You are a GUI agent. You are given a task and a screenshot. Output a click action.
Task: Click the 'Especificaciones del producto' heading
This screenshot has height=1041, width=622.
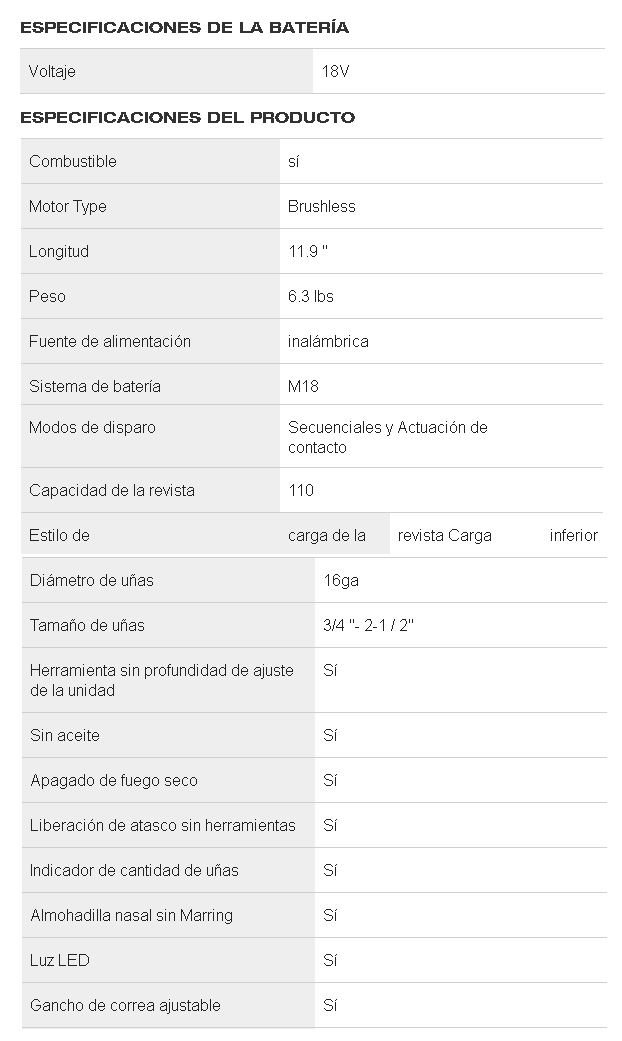tap(187, 117)
